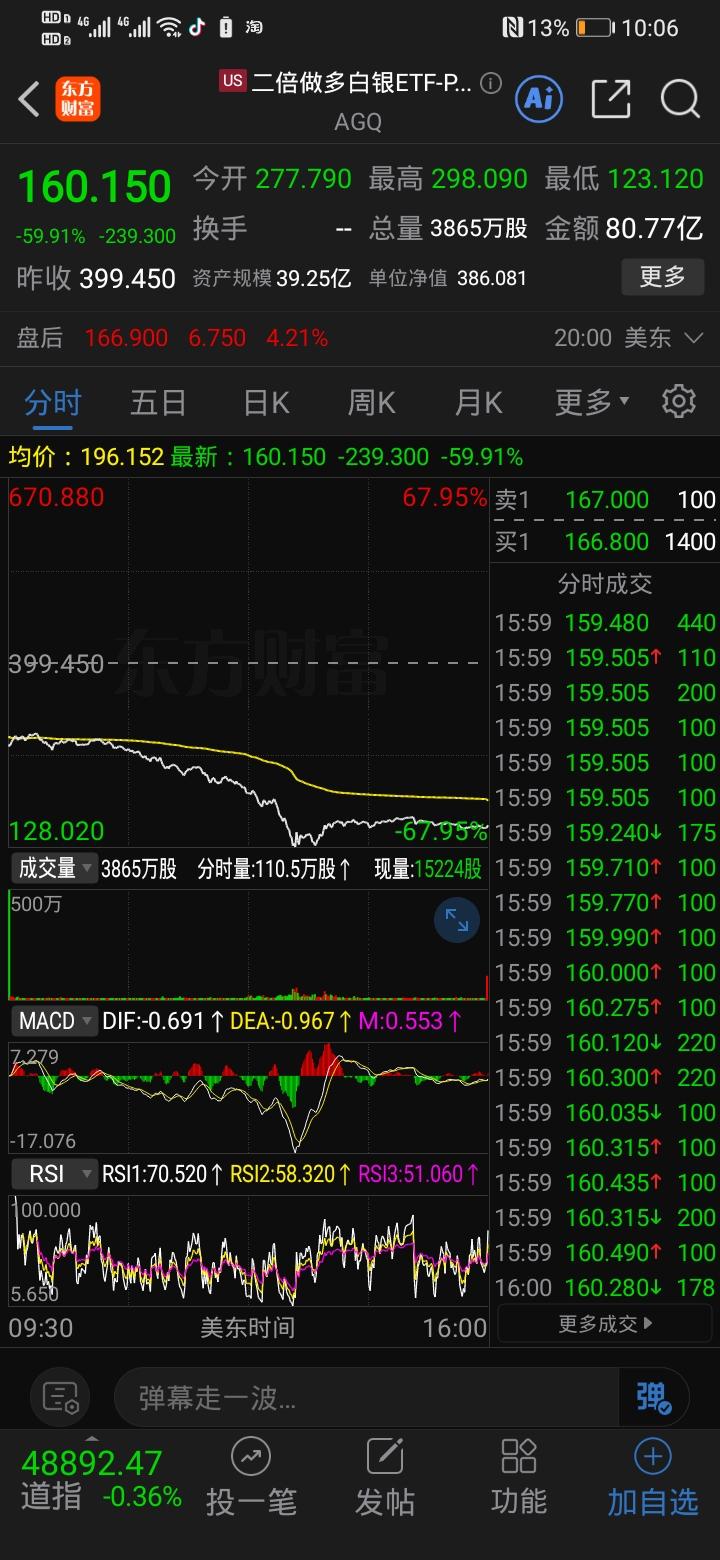Open the search magnifier icon
The image size is (720, 1560).
tap(680, 98)
